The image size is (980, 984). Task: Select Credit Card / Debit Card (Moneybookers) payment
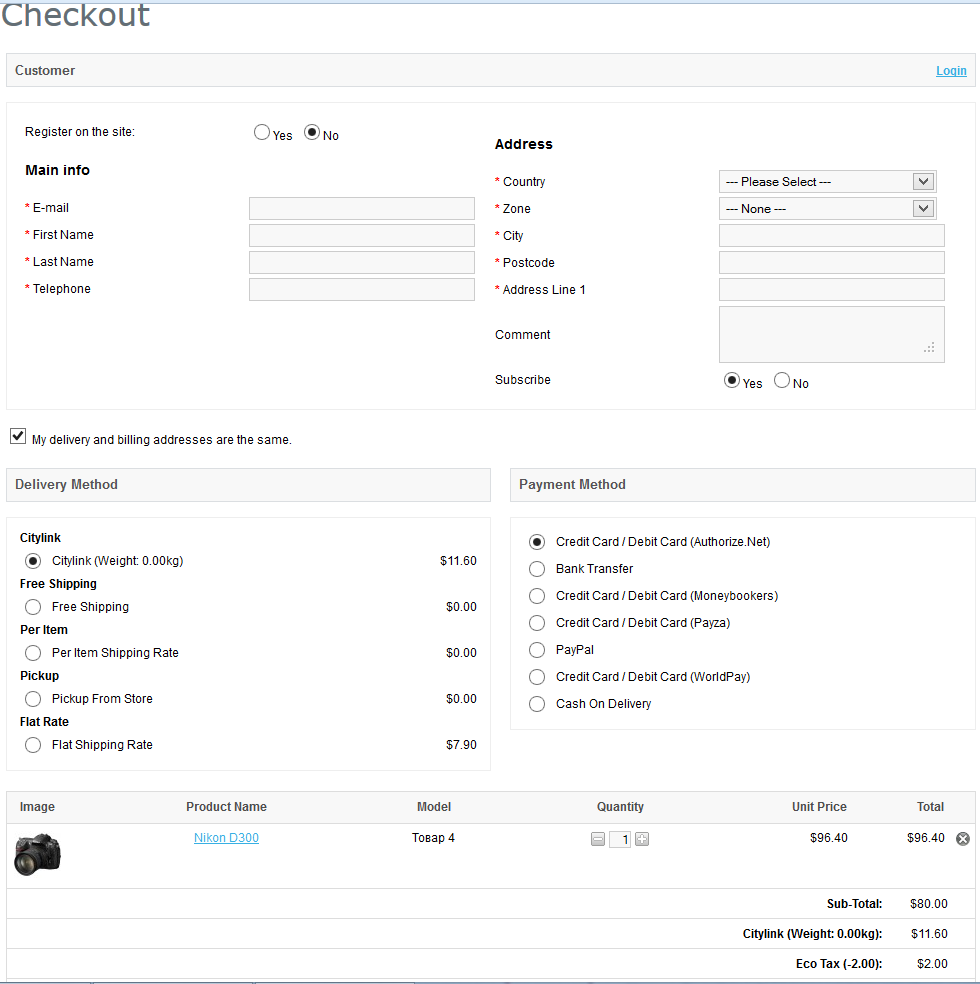[x=537, y=596]
